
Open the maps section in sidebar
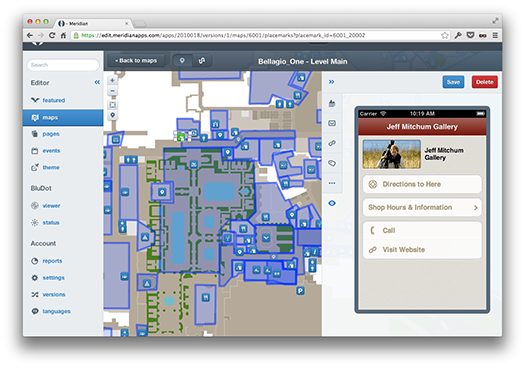coord(63,118)
